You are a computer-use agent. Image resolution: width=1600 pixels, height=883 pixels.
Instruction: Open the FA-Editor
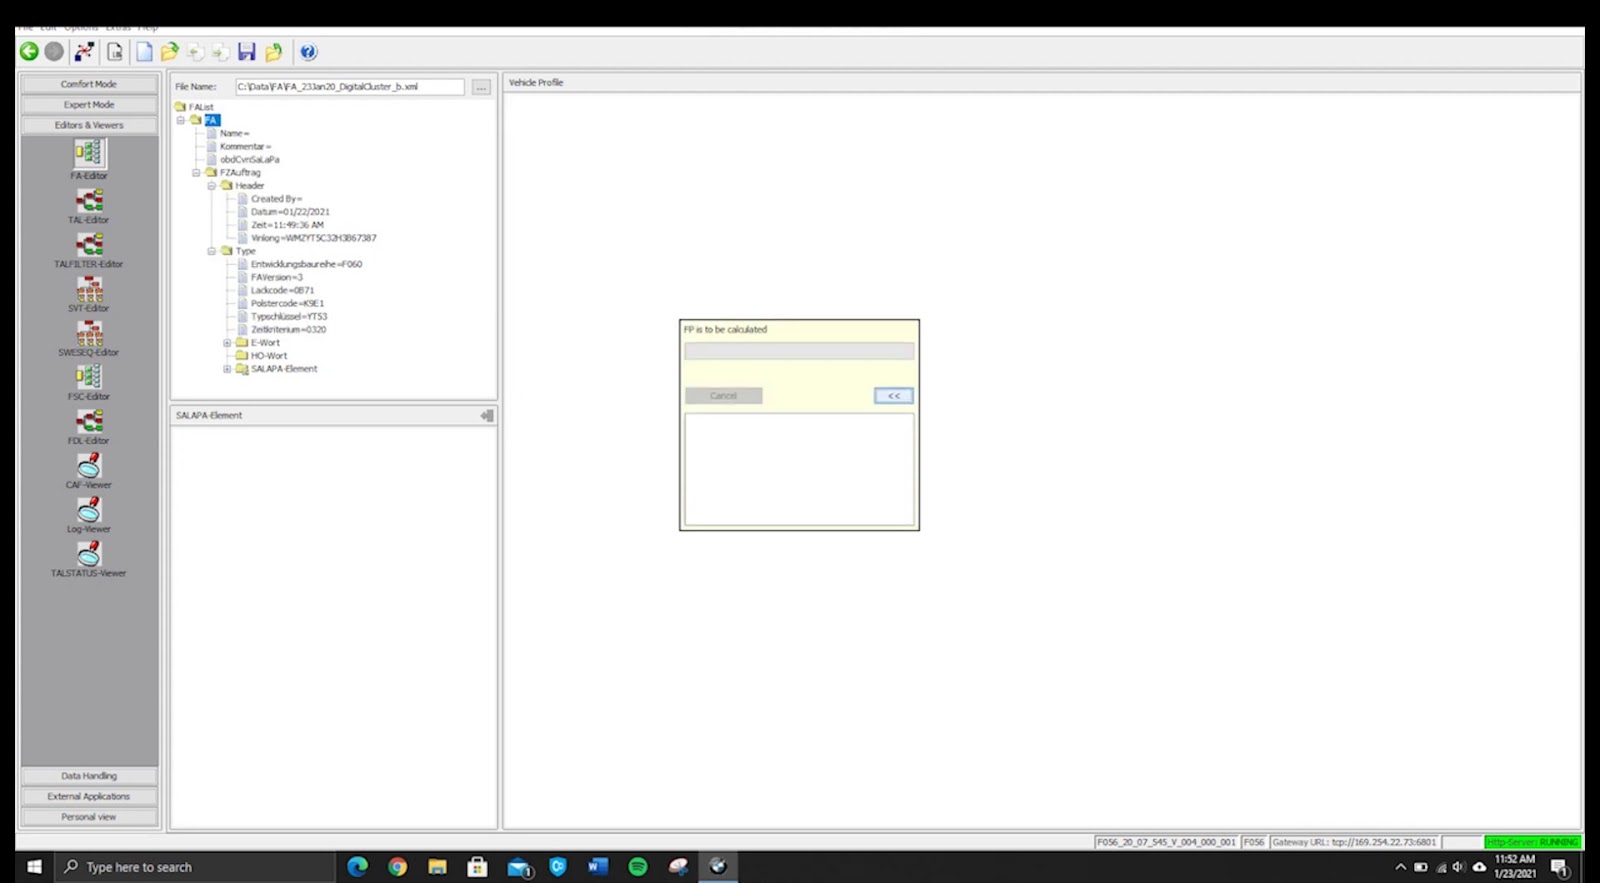click(89, 160)
